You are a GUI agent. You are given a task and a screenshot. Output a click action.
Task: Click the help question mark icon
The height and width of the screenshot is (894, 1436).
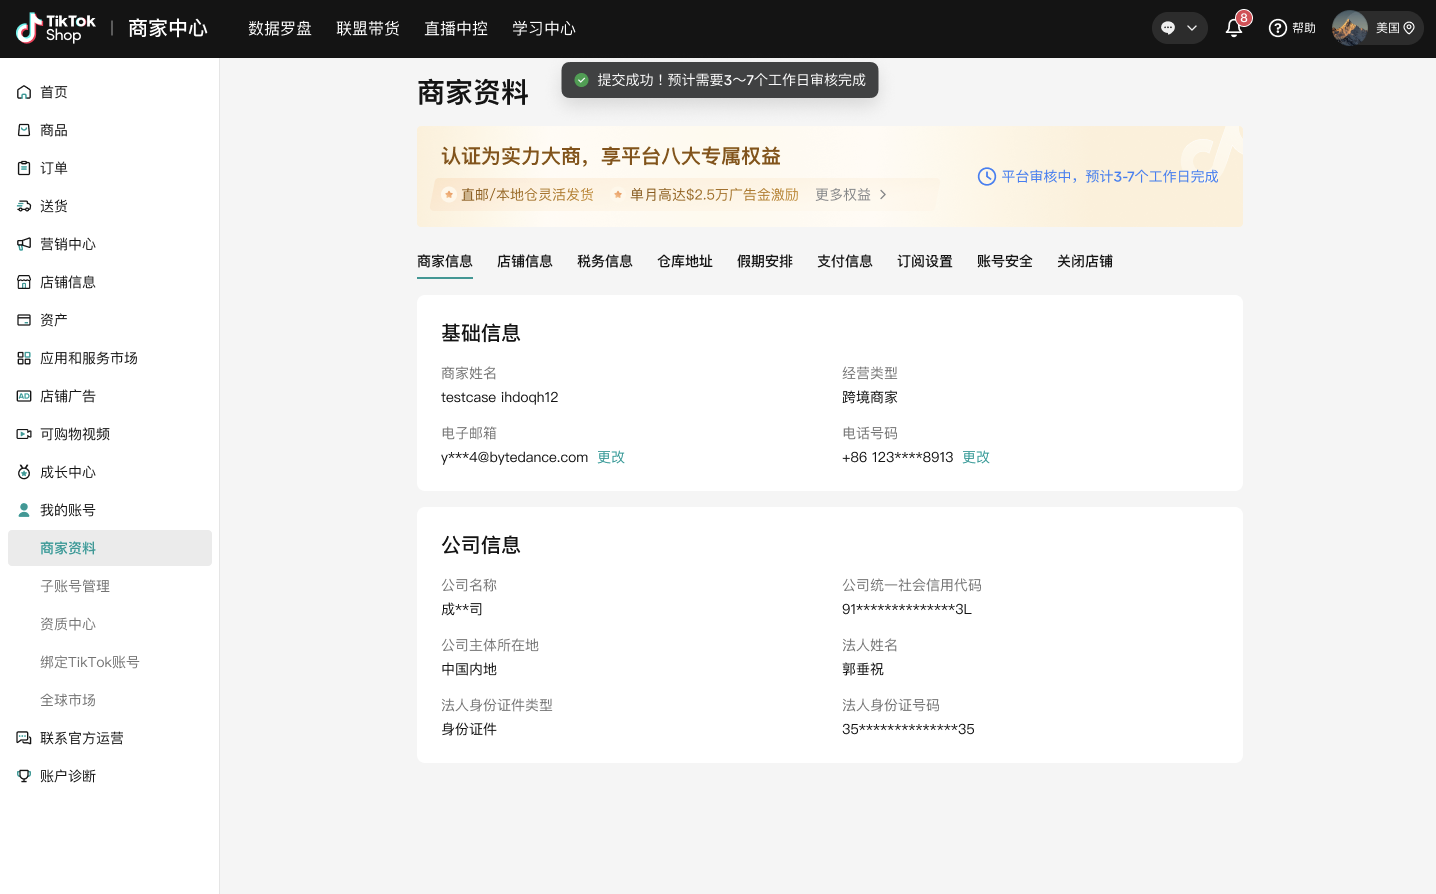[x=1277, y=28]
